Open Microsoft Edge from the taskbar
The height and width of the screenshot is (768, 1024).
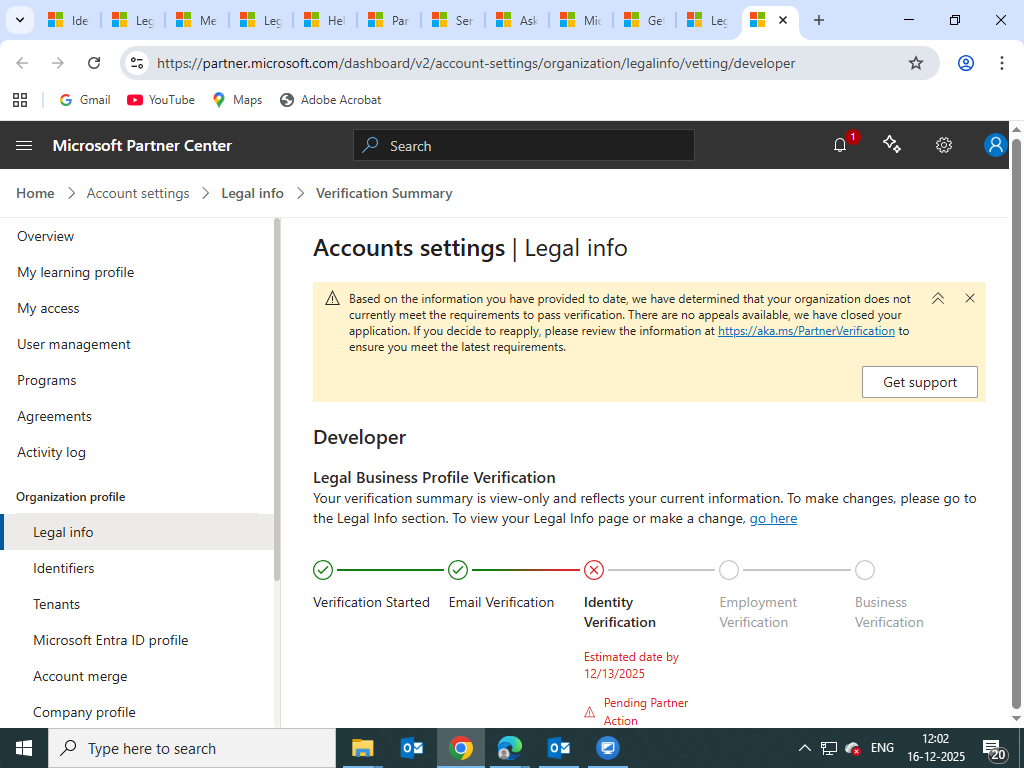[x=510, y=748]
